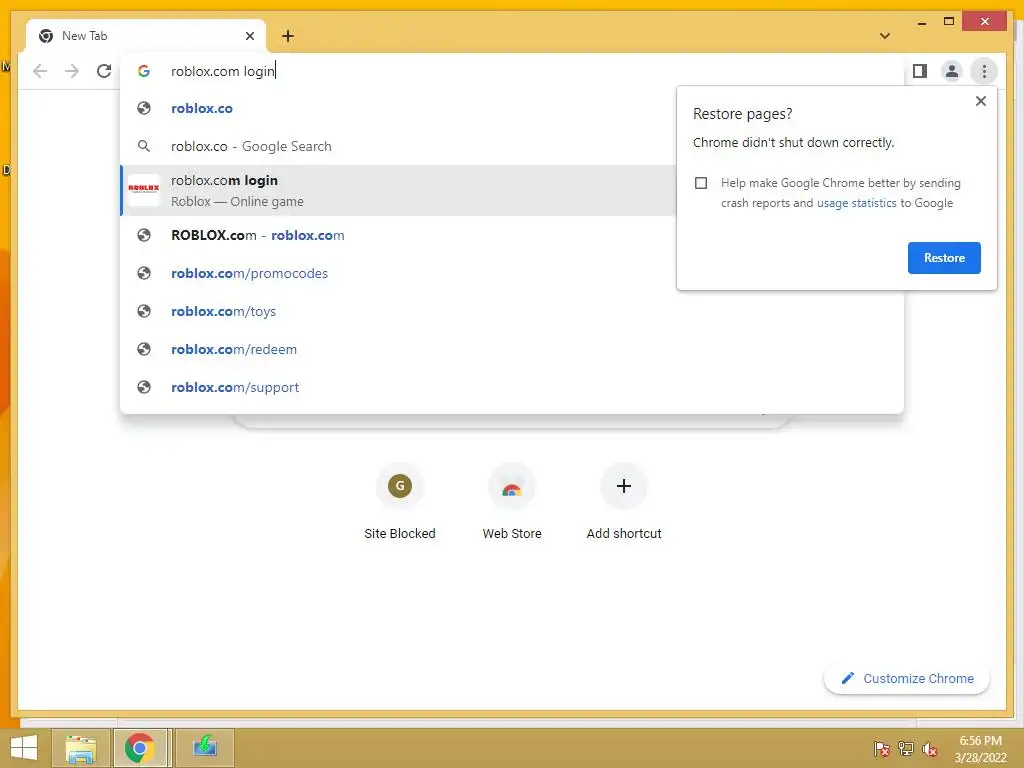Click the browser forward arrow
Image resolution: width=1024 pixels, height=768 pixels.
click(x=72, y=71)
